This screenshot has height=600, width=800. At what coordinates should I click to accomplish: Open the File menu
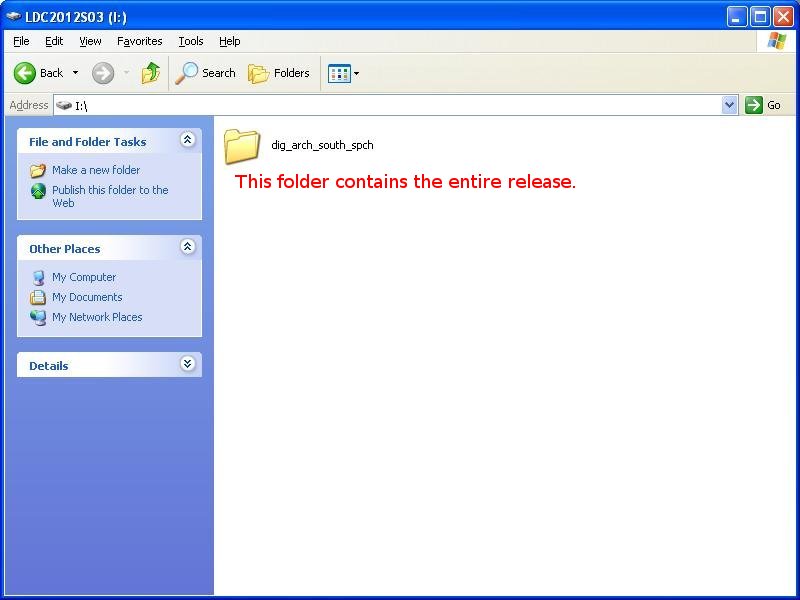point(21,41)
